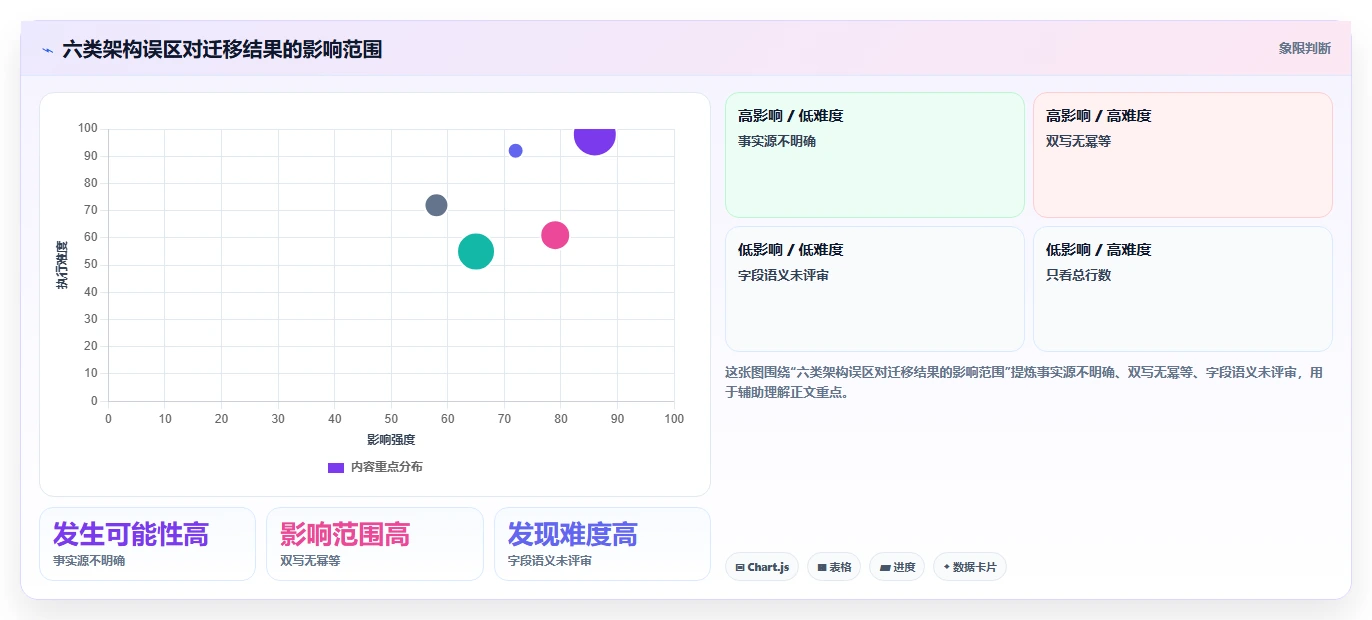Open the 低影响 / 低难度 quadrant card
1372x620 pixels.
875,289
